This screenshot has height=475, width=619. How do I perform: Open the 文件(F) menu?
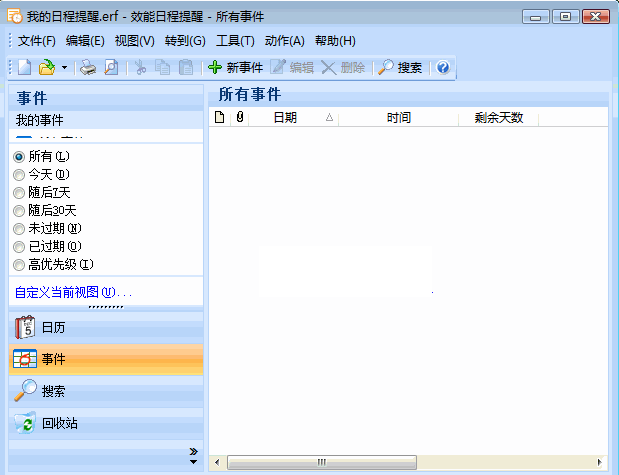coord(37,41)
